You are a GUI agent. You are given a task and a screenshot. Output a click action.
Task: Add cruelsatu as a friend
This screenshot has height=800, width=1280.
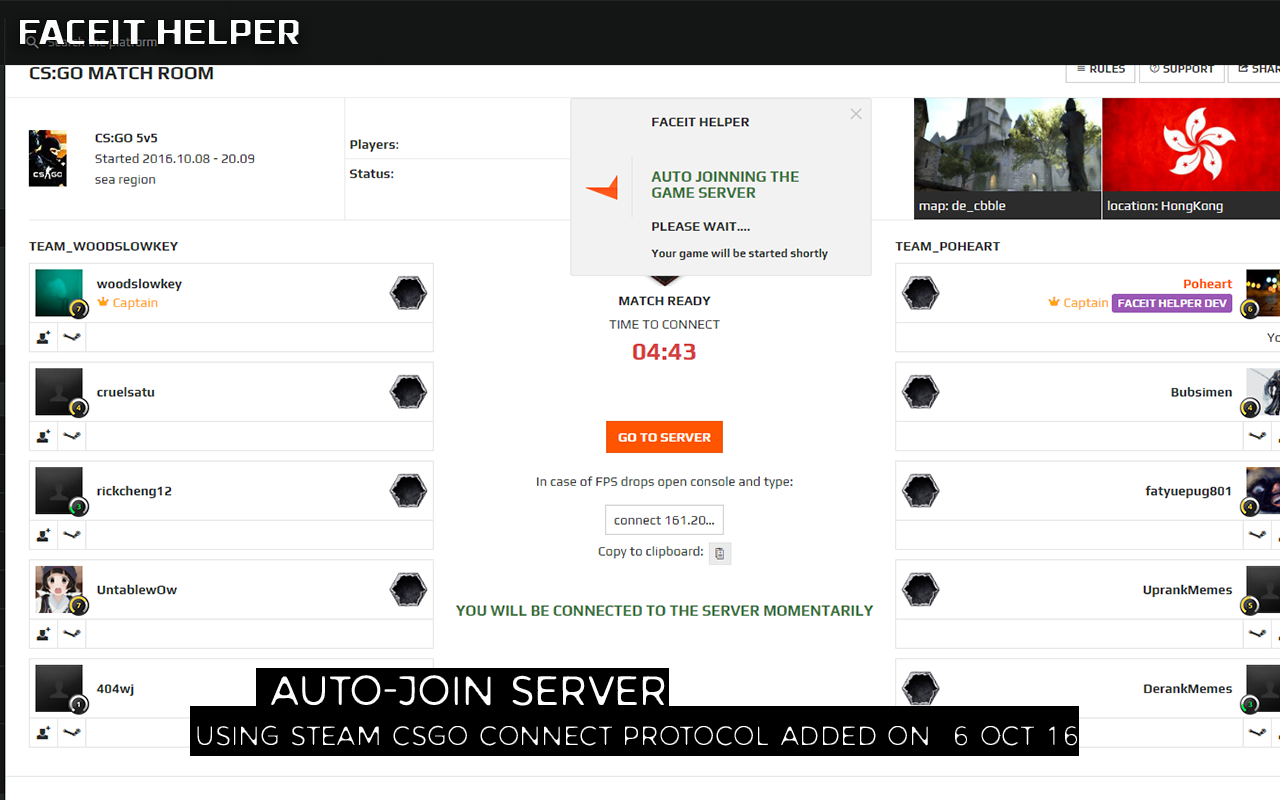pos(44,436)
